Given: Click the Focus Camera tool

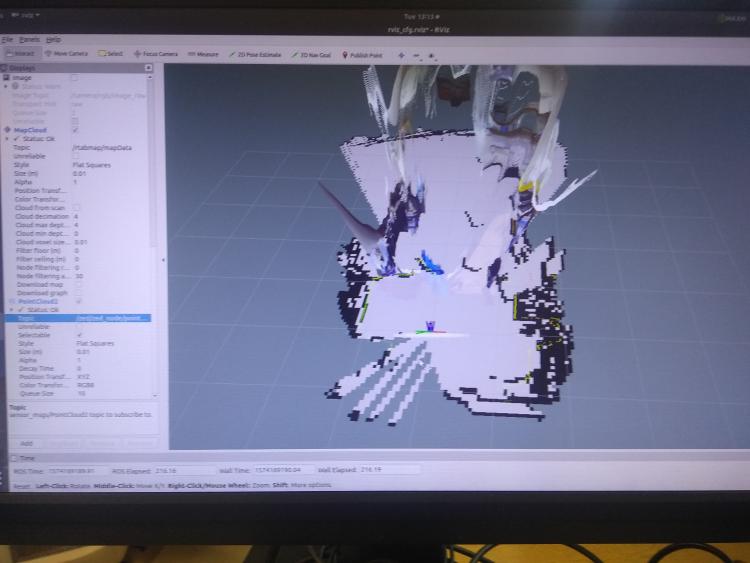Looking at the screenshot, I should (155, 53).
